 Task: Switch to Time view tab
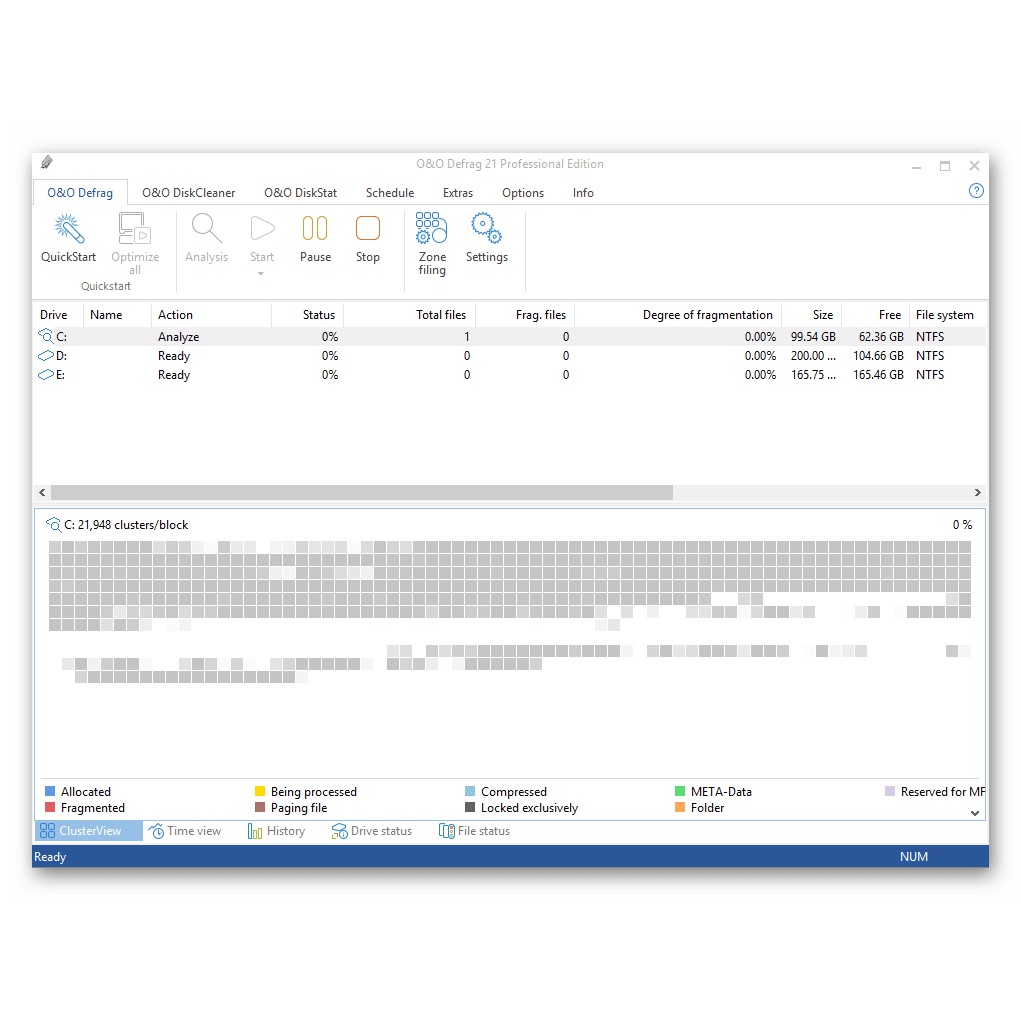[x=185, y=831]
